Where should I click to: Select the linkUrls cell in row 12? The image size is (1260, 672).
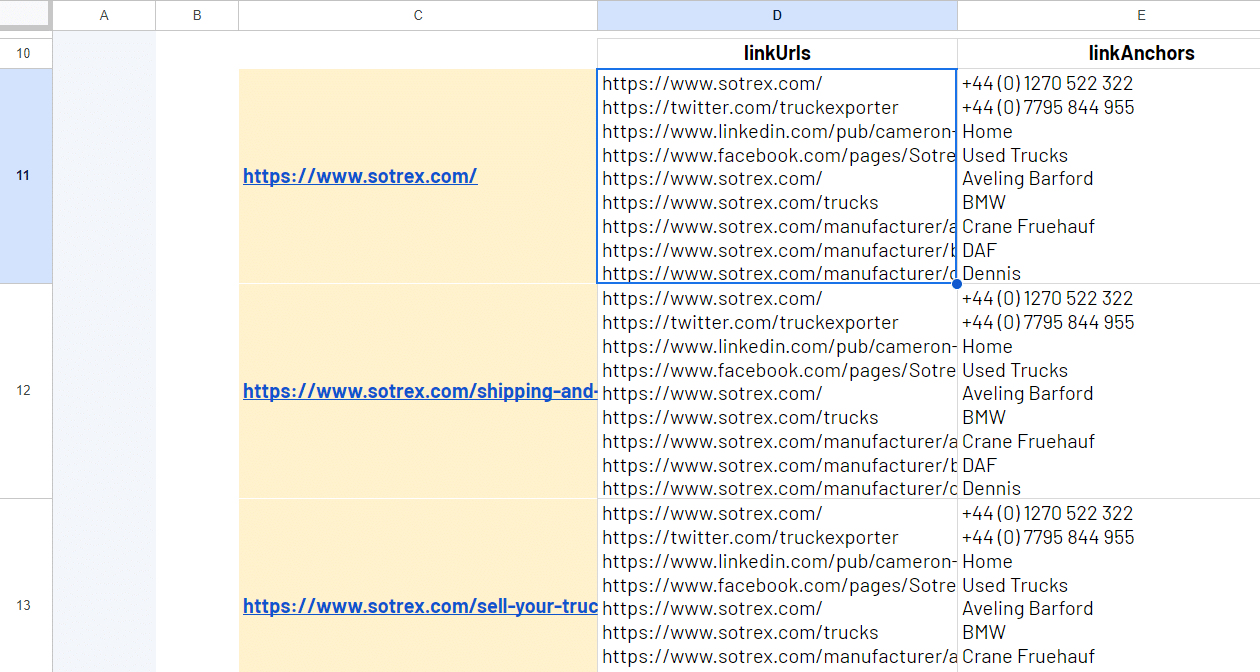[x=777, y=391]
